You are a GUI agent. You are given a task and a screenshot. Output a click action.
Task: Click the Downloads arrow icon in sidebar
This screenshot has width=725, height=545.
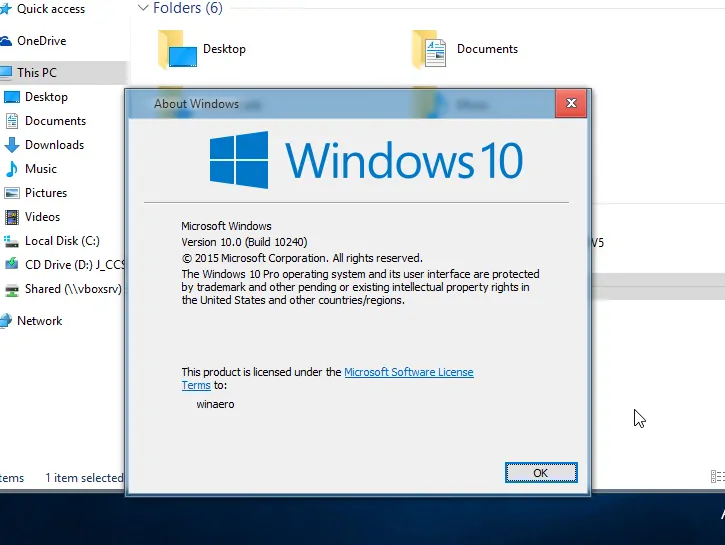12,145
